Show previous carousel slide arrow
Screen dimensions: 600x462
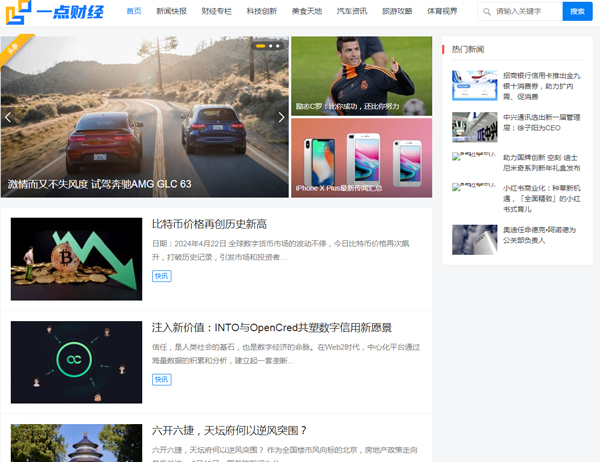point(8,117)
